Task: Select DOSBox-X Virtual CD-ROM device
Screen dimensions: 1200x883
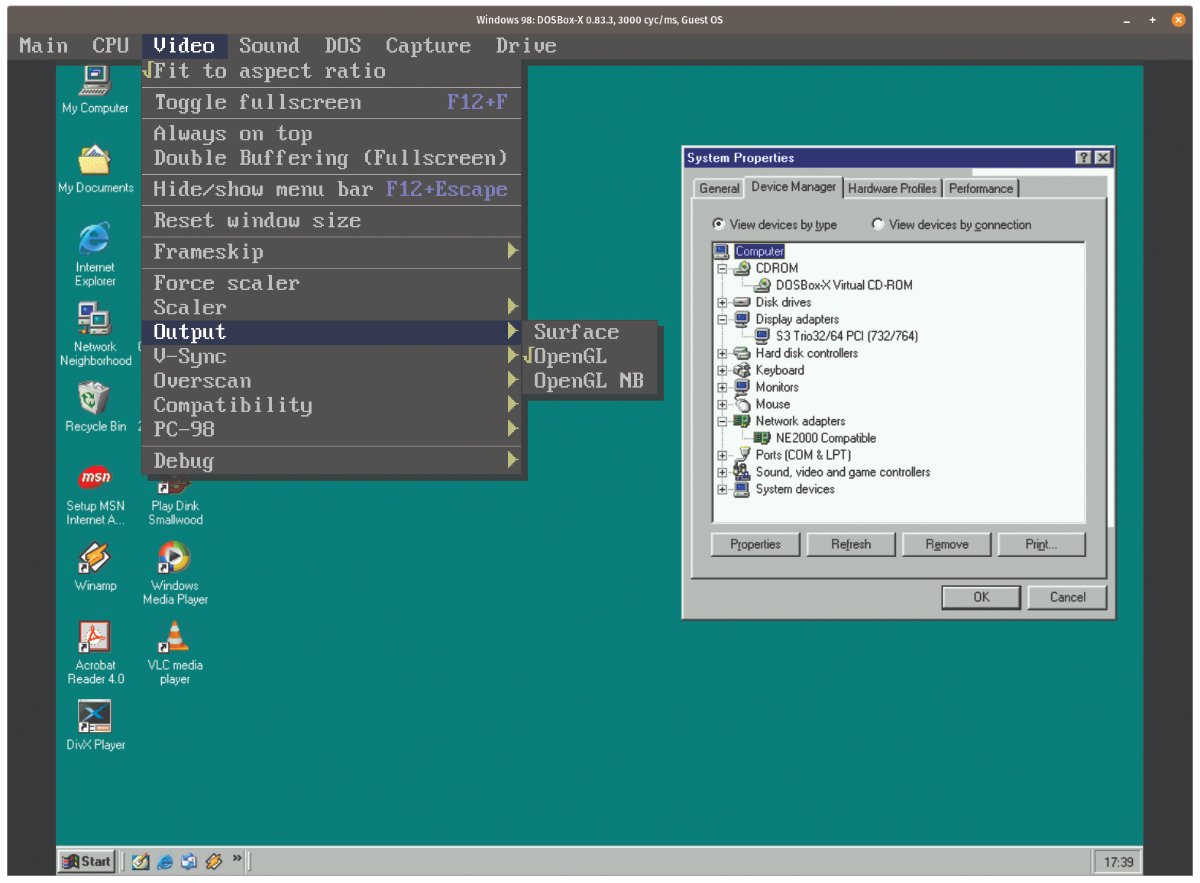Action: coord(835,285)
